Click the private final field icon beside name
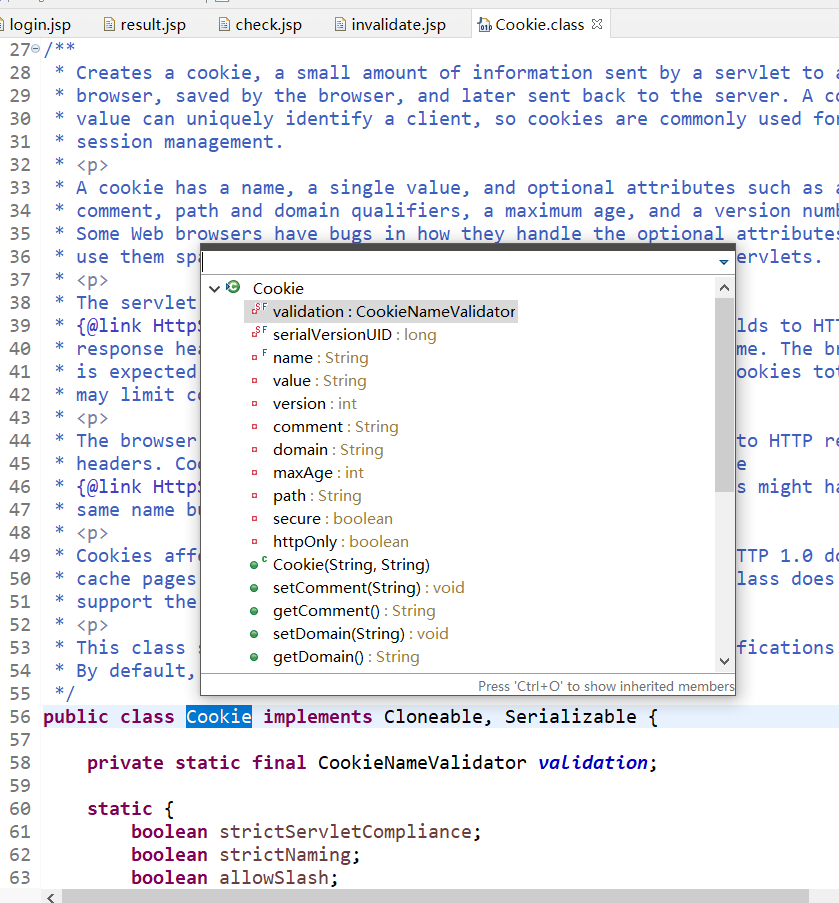This screenshot has width=839, height=903. click(x=258, y=356)
